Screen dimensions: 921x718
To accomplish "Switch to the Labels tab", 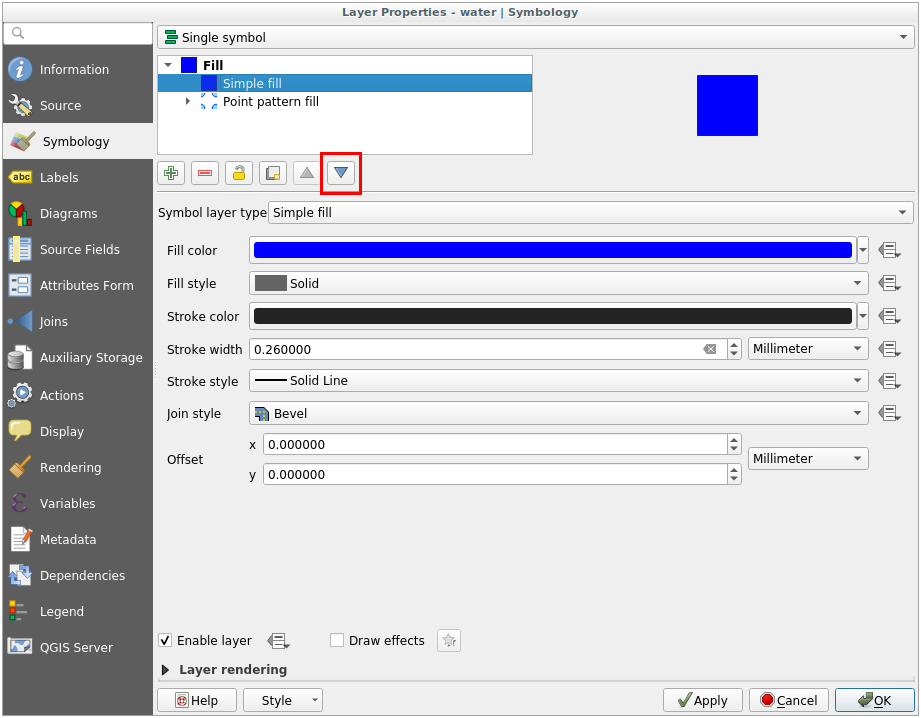I will pos(59,177).
